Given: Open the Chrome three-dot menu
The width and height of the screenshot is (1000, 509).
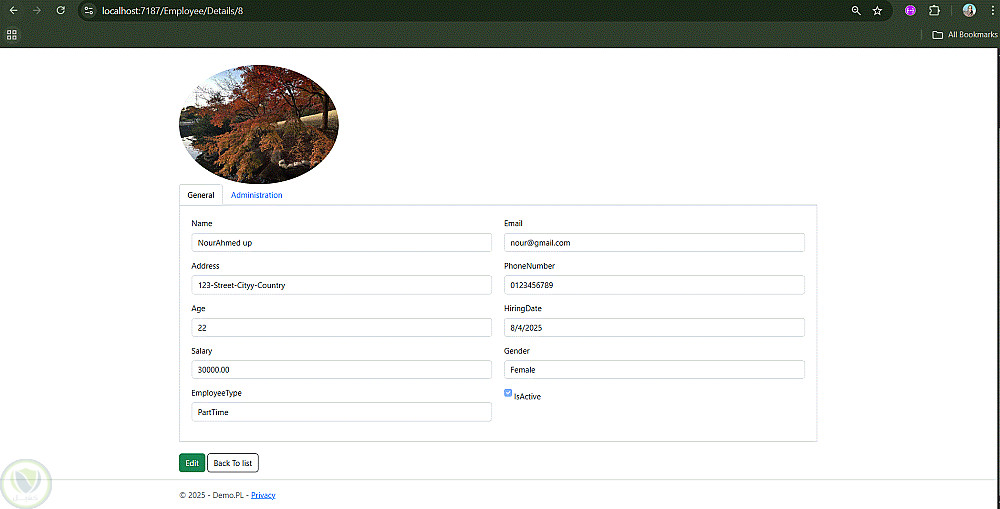Looking at the screenshot, I should point(992,11).
